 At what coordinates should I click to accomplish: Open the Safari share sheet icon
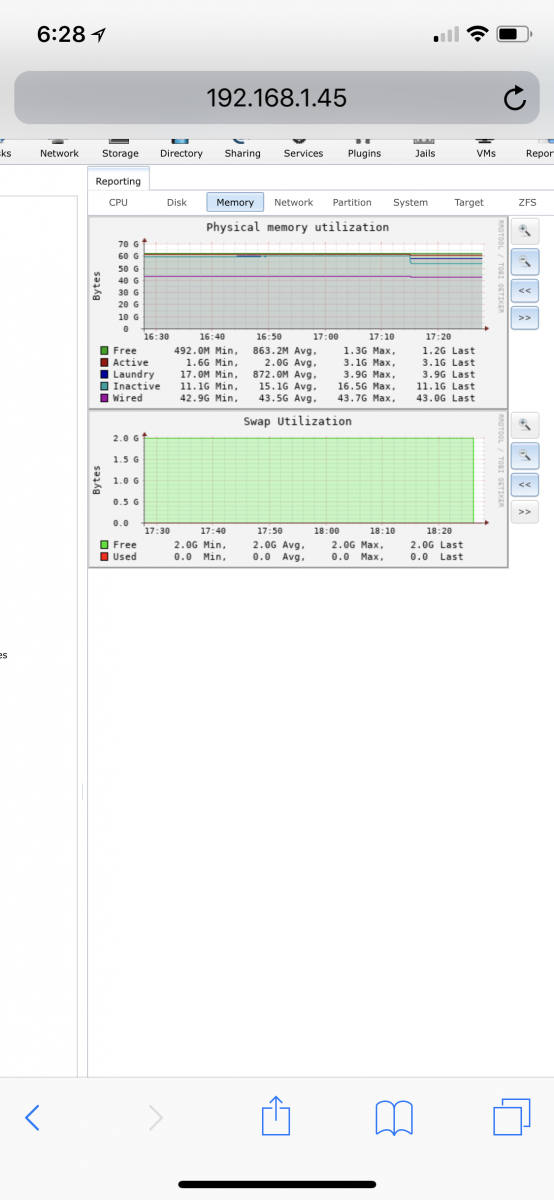coord(275,1115)
